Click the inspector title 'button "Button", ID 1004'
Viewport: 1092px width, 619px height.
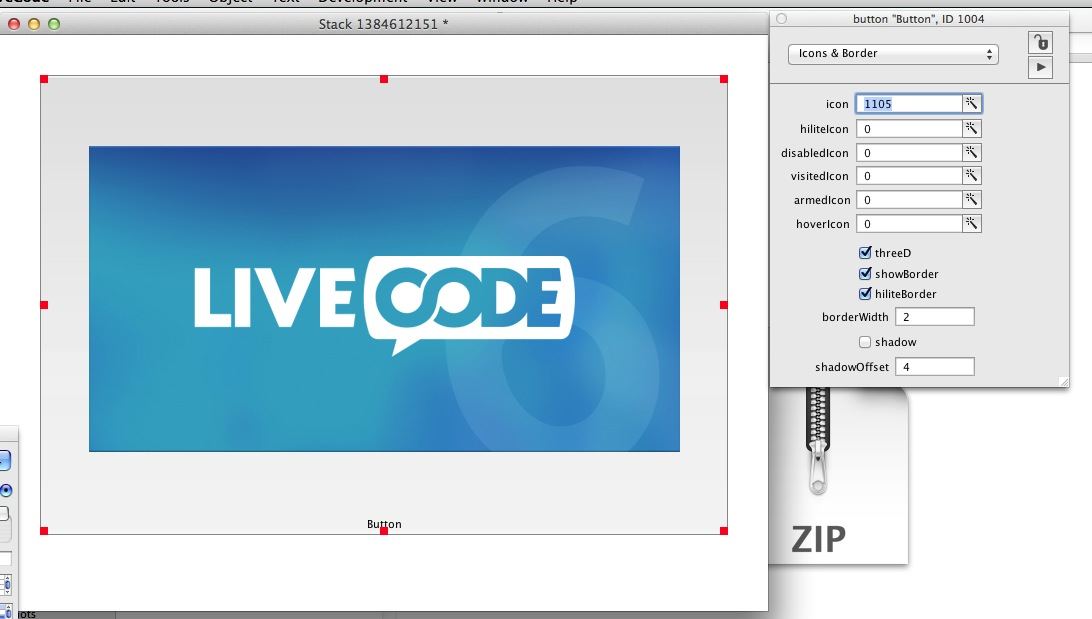(x=919, y=19)
